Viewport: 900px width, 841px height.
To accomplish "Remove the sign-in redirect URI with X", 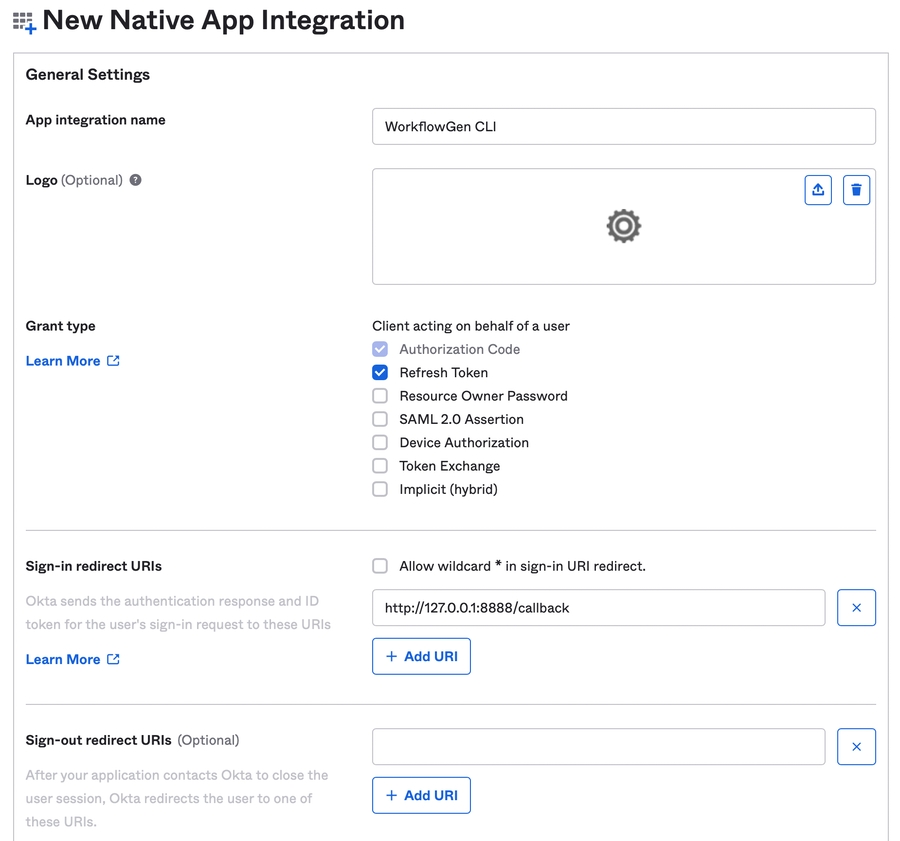I will pos(856,608).
